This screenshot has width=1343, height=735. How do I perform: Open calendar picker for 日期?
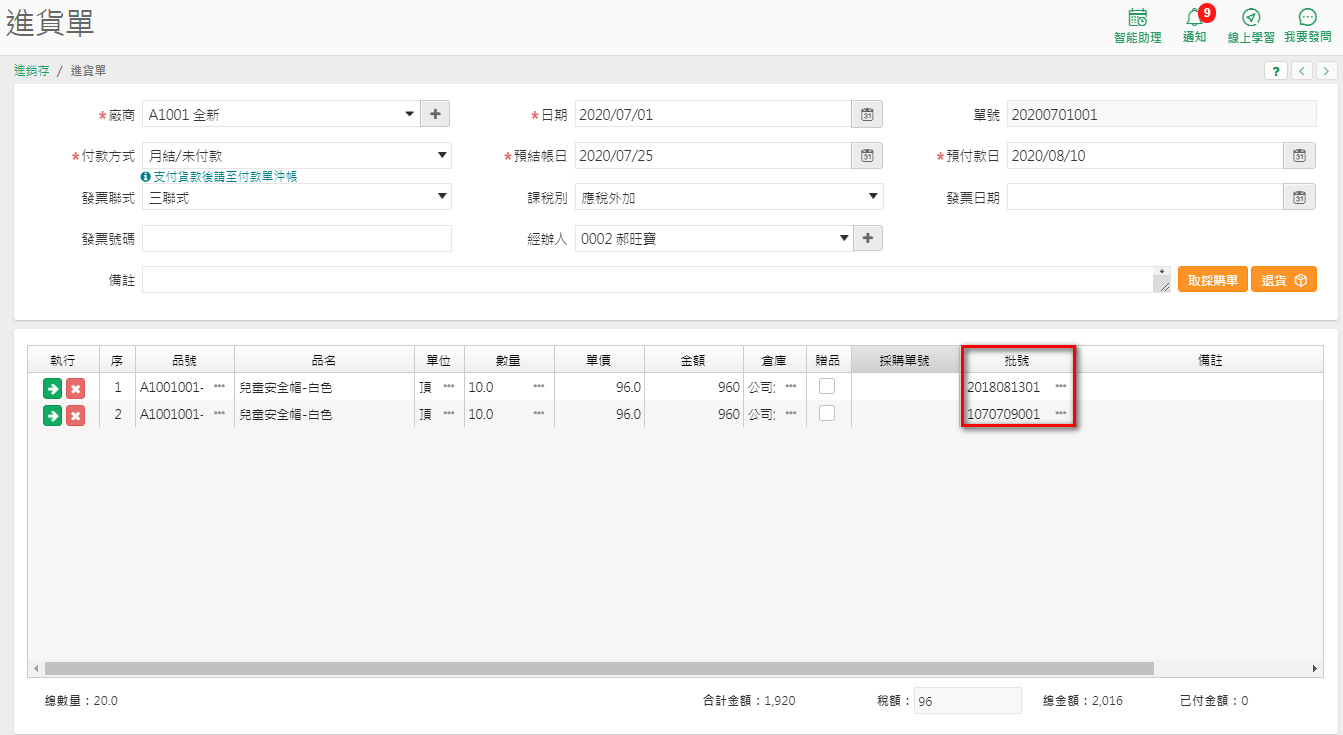[x=867, y=114]
